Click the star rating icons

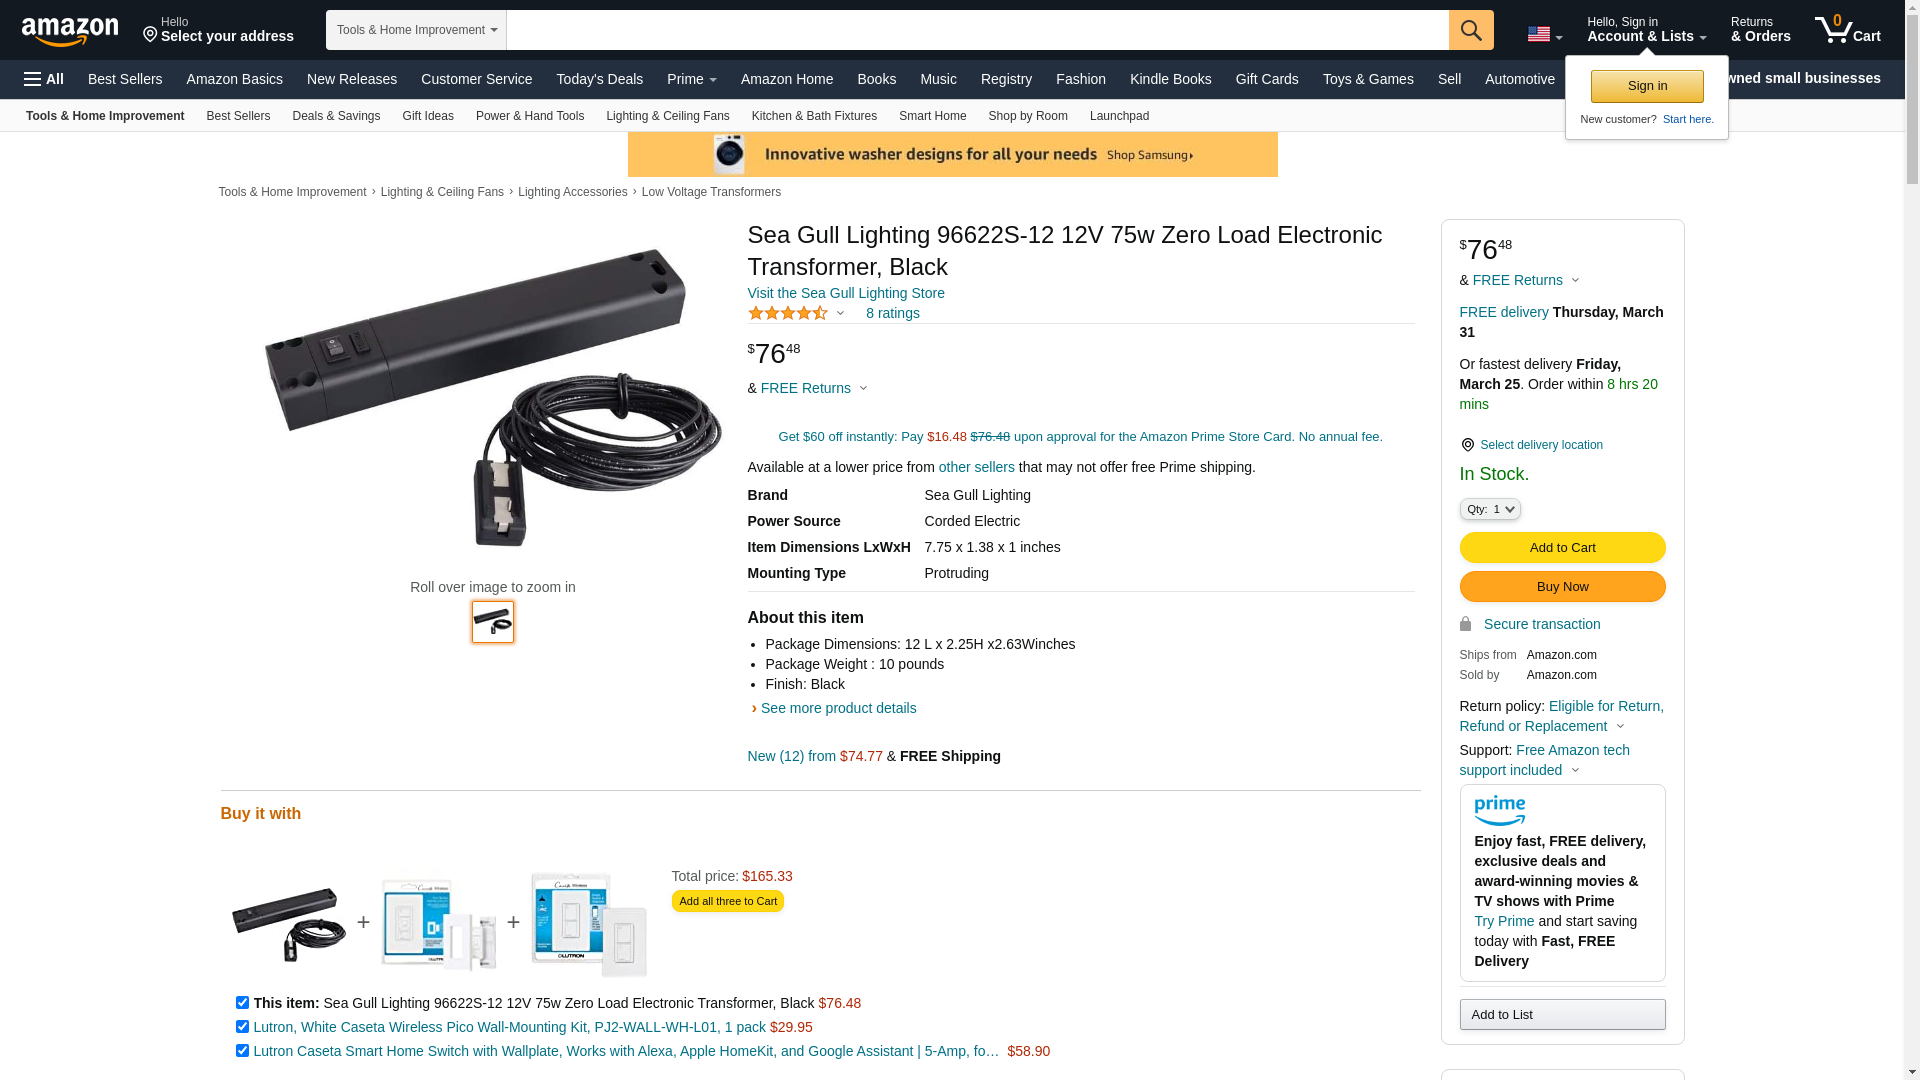point(788,314)
